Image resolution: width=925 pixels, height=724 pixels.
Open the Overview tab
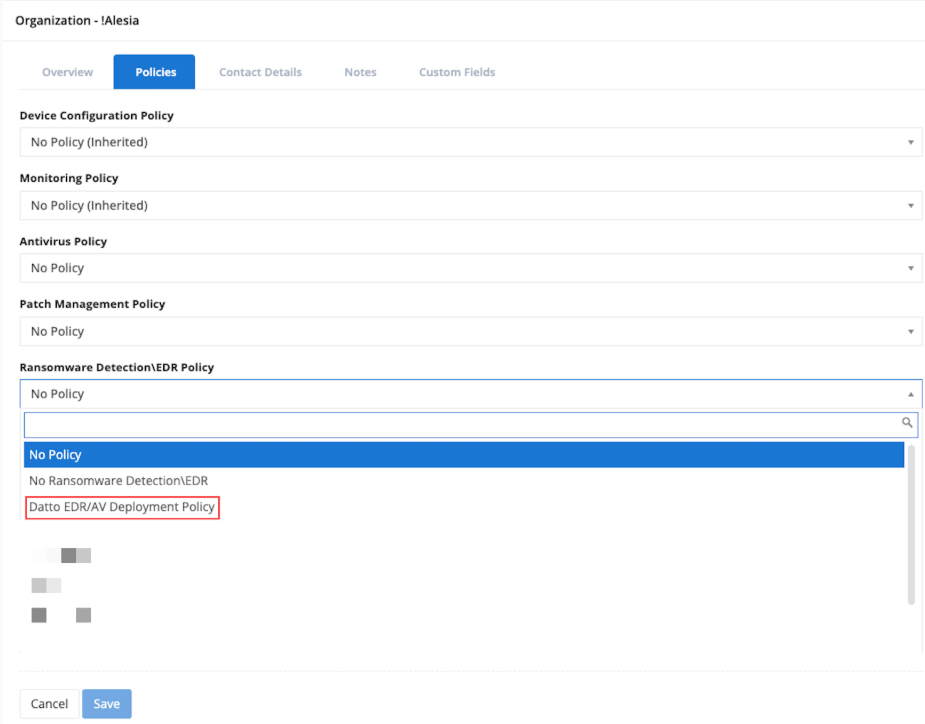click(67, 72)
